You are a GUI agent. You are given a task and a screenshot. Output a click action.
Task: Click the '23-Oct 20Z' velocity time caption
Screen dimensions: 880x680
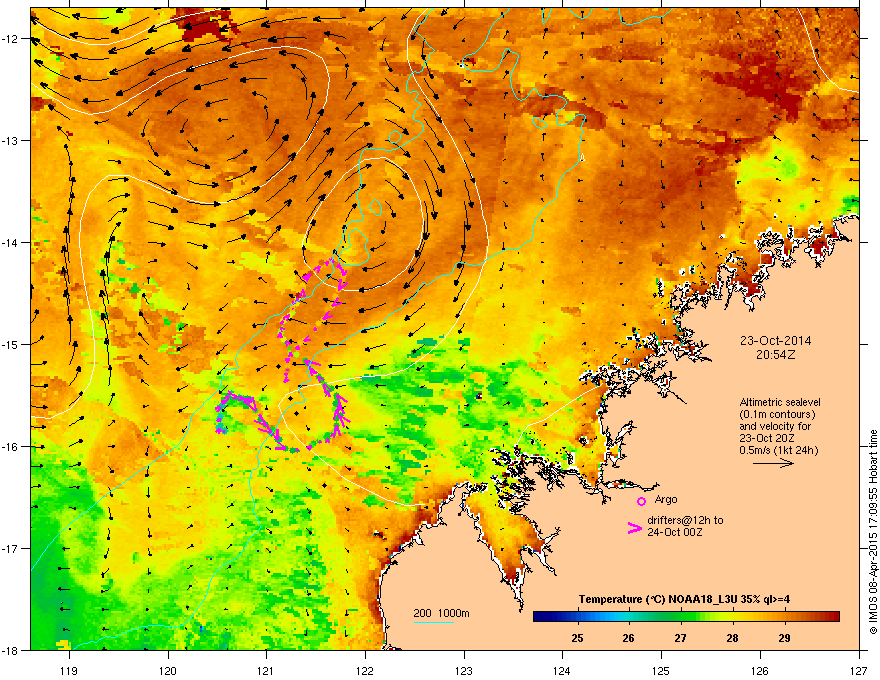tap(764, 438)
